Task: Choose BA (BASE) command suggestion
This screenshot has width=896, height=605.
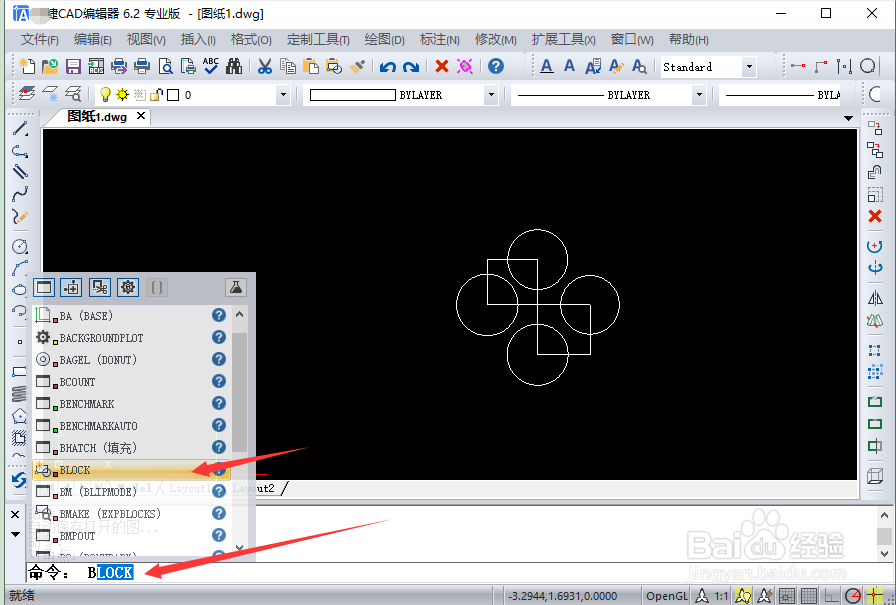Action: coord(131,315)
